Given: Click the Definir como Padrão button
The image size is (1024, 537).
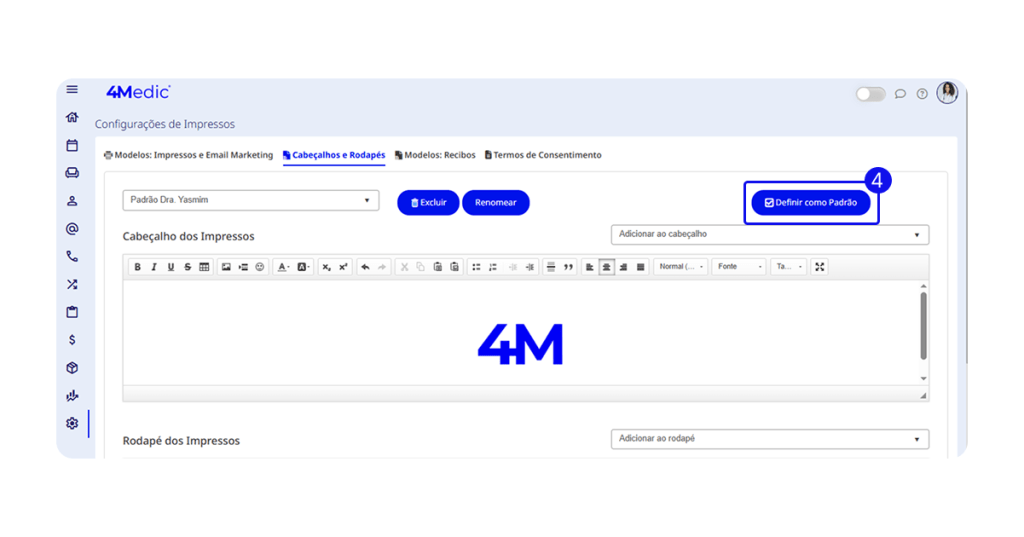Looking at the screenshot, I should click(811, 203).
